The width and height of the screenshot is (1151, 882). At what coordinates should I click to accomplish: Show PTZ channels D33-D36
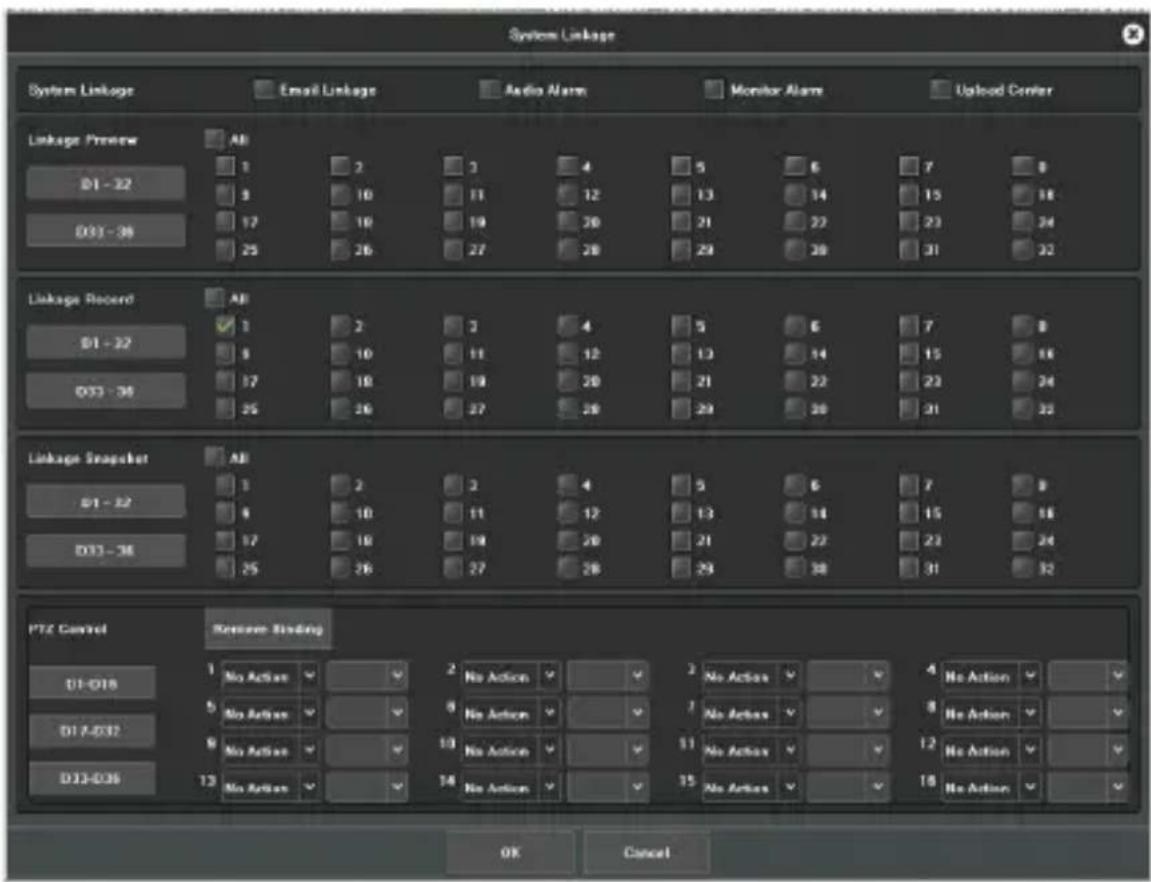click(92, 779)
